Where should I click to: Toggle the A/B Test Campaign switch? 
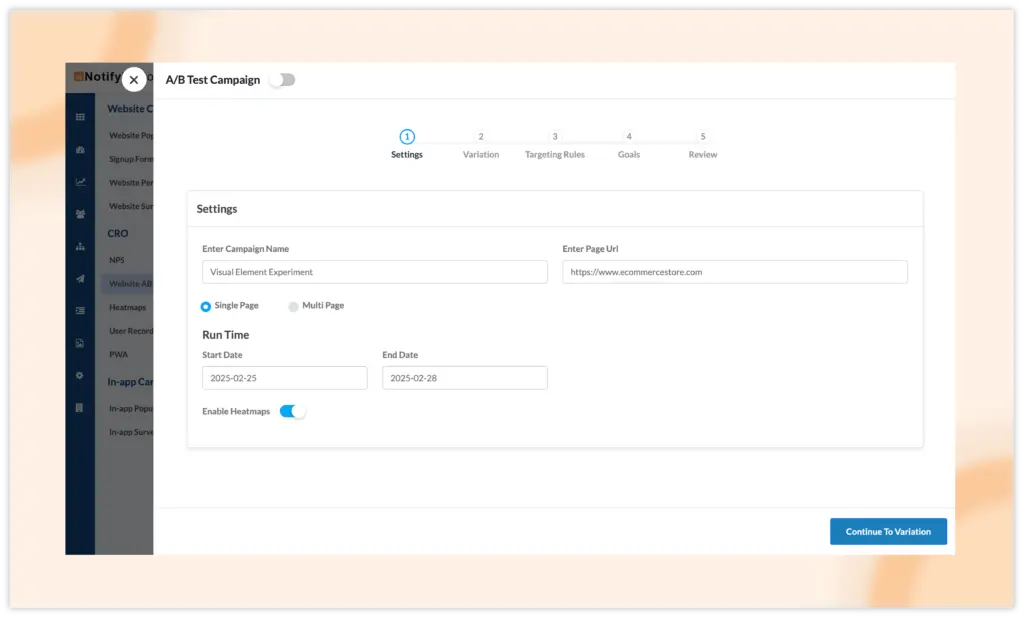(x=283, y=80)
